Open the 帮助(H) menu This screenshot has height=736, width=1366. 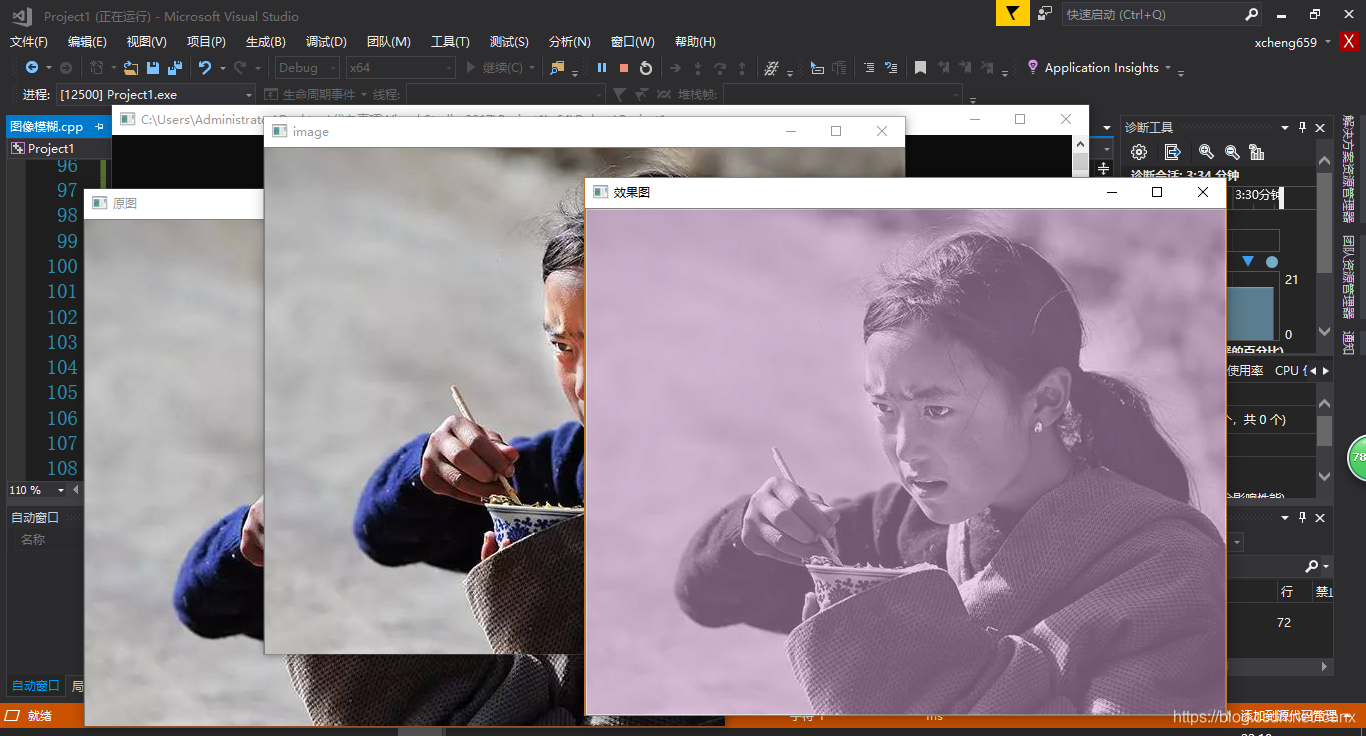(695, 42)
